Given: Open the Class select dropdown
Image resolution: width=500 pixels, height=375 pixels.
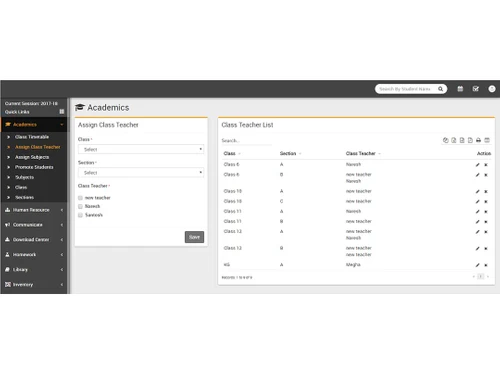Looking at the screenshot, I should pyautogui.click(x=141, y=149).
